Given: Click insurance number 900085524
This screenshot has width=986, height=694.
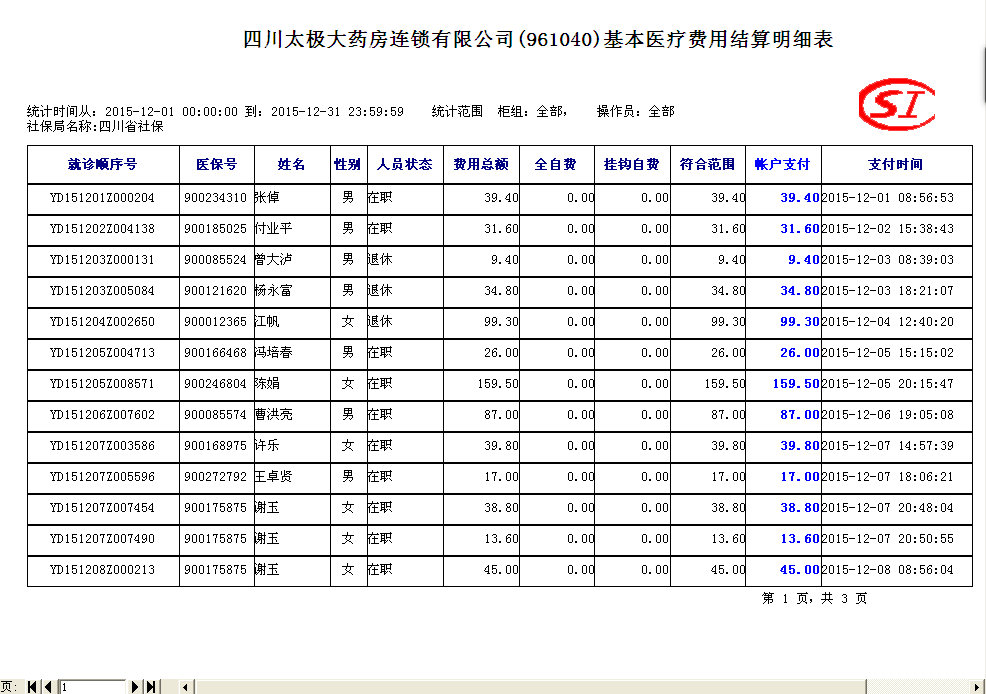Looking at the screenshot, I should (x=216, y=260).
